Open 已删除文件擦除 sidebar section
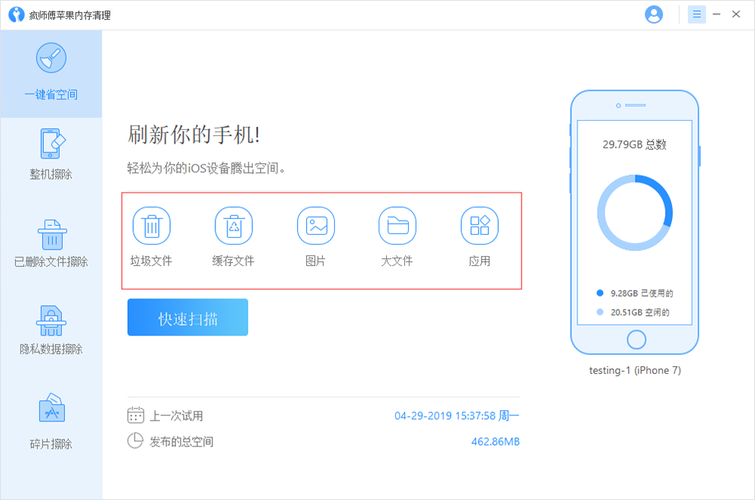 pos(51,243)
